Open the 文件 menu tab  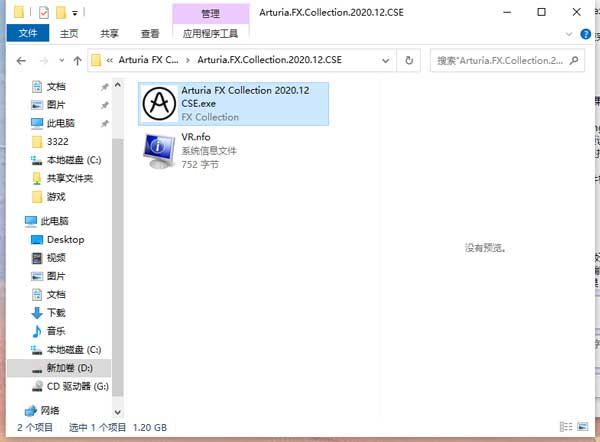(28, 33)
